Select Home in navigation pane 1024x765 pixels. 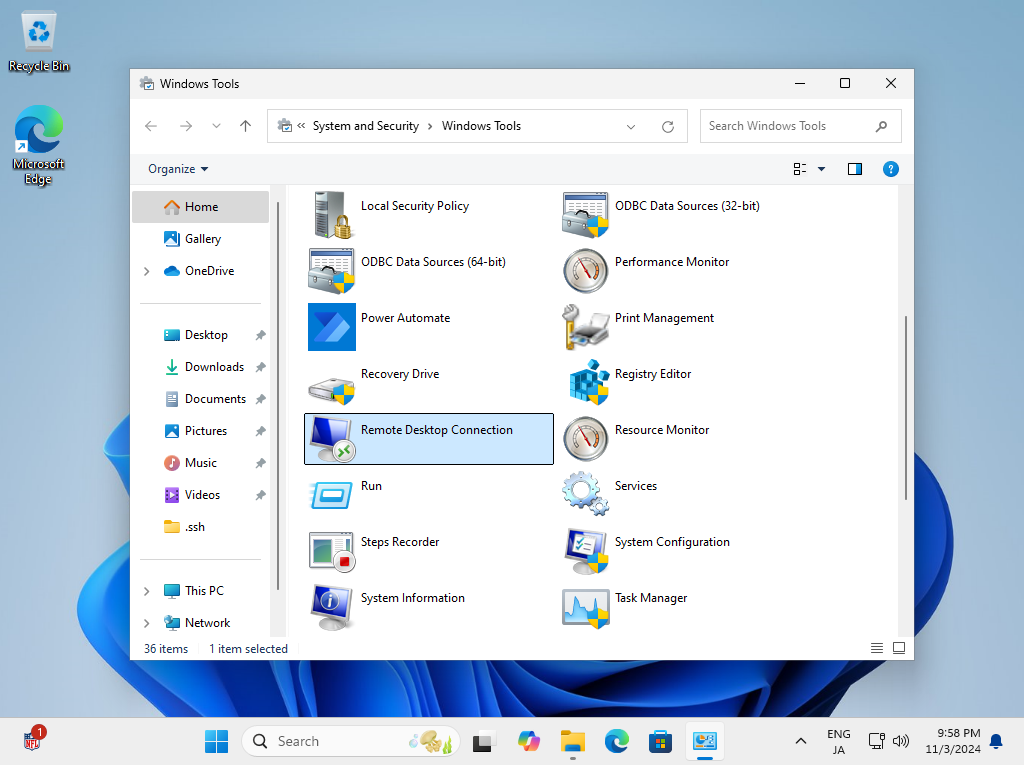[200, 207]
